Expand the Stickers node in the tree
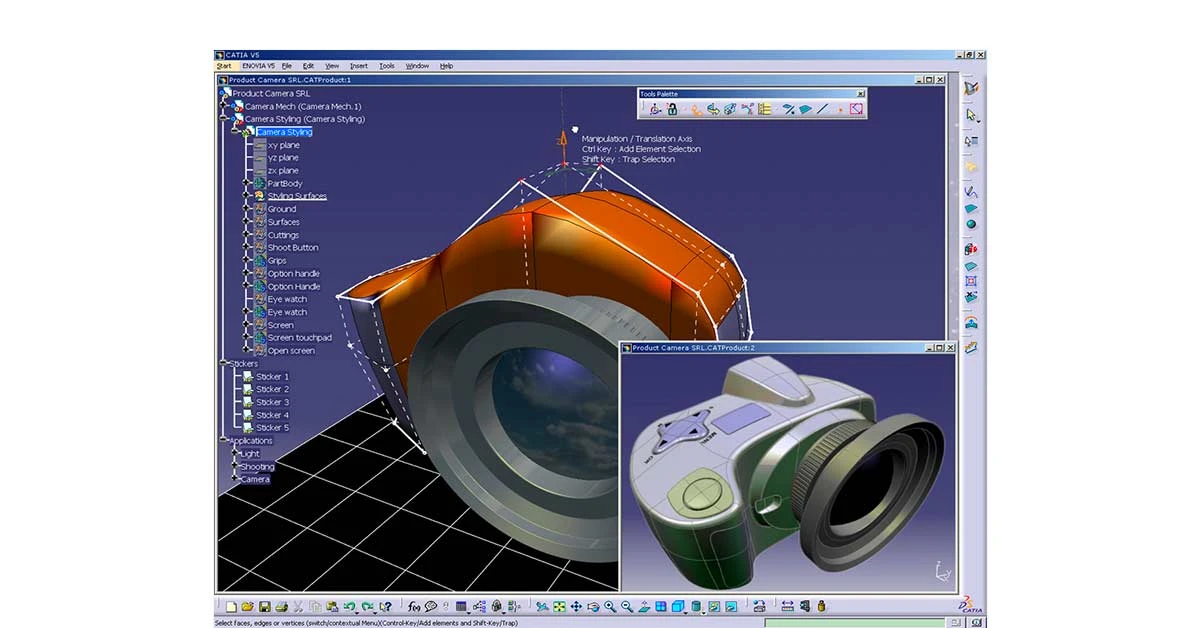Screen dimensions: 1200x628 [x=223, y=360]
